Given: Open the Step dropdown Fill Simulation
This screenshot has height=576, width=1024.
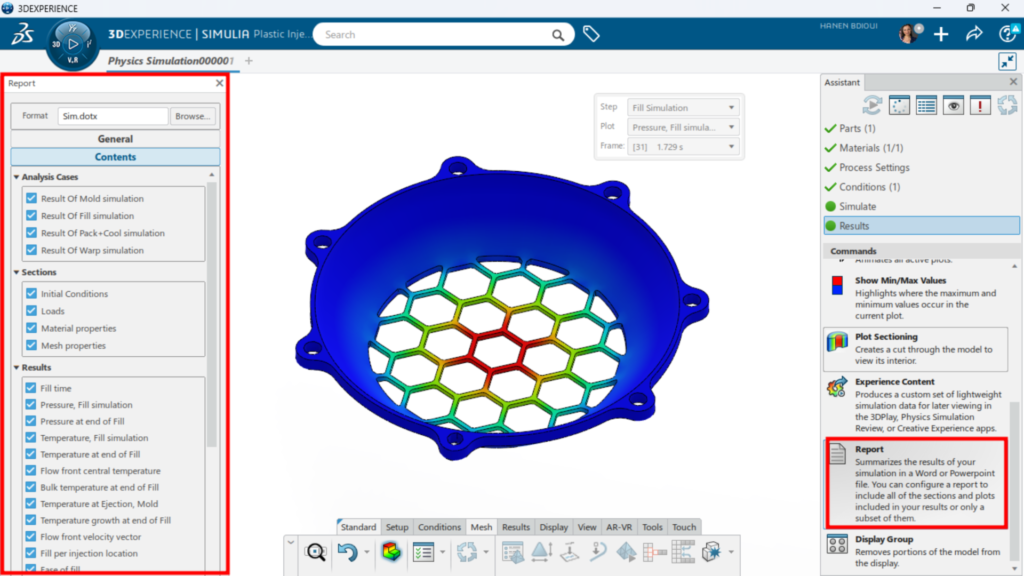Looking at the screenshot, I should coord(682,108).
